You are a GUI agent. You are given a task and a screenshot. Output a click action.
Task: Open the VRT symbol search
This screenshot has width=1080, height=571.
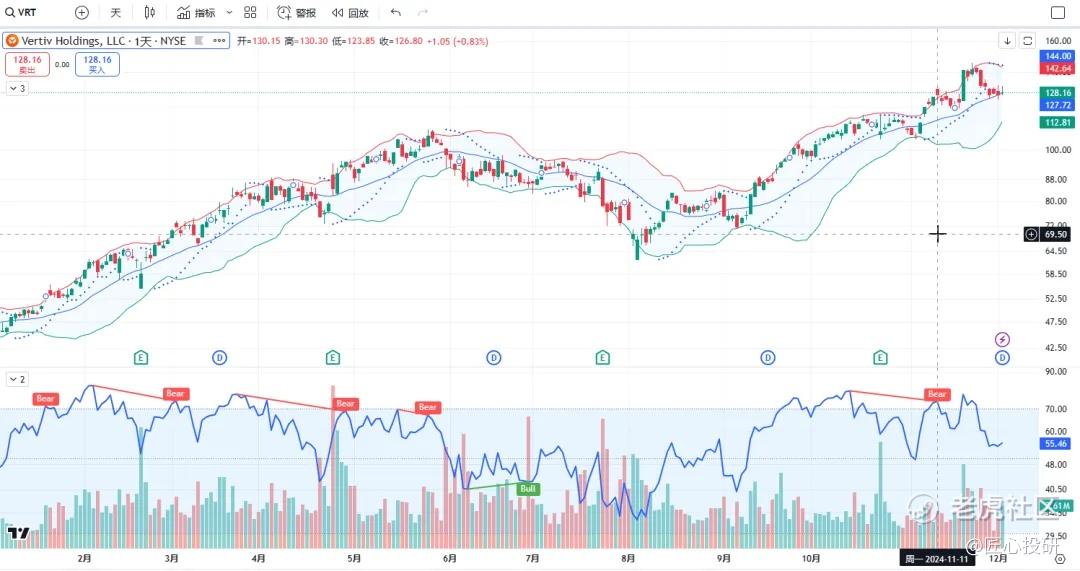[21, 13]
